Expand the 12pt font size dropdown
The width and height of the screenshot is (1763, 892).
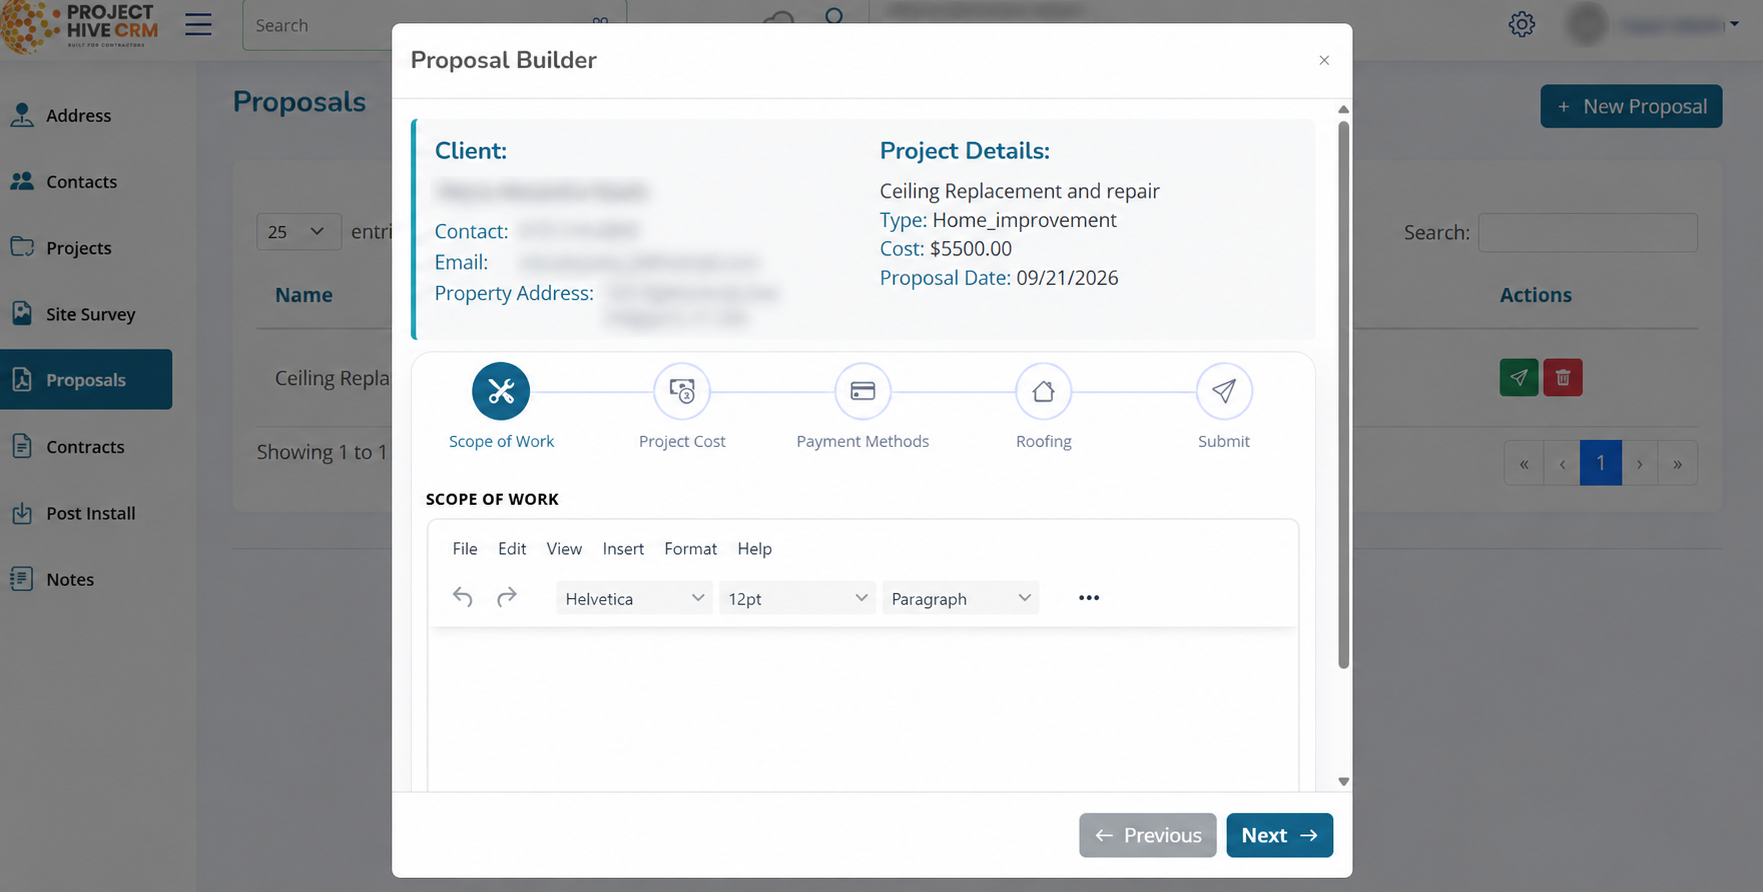click(797, 598)
